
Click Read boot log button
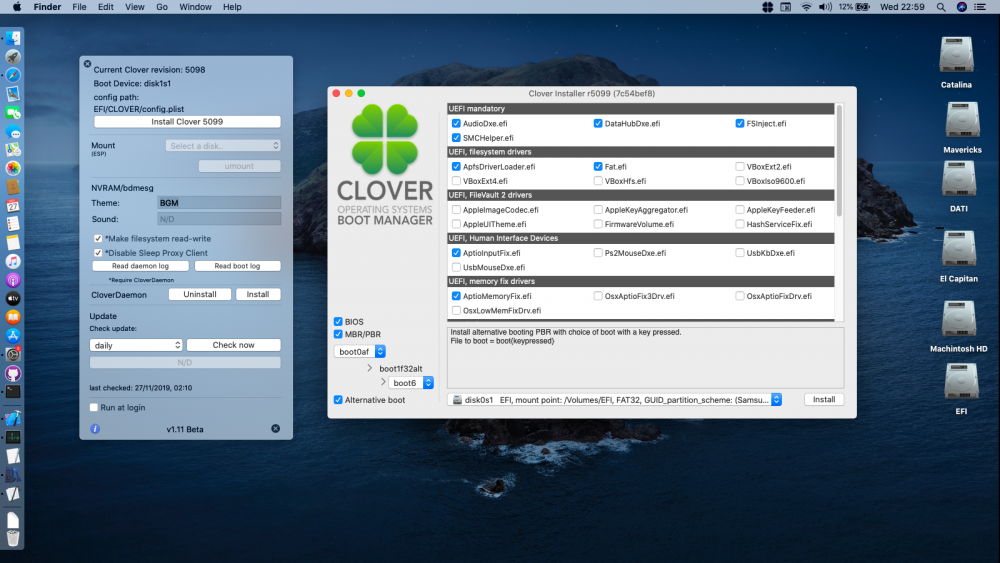[237, 266]
